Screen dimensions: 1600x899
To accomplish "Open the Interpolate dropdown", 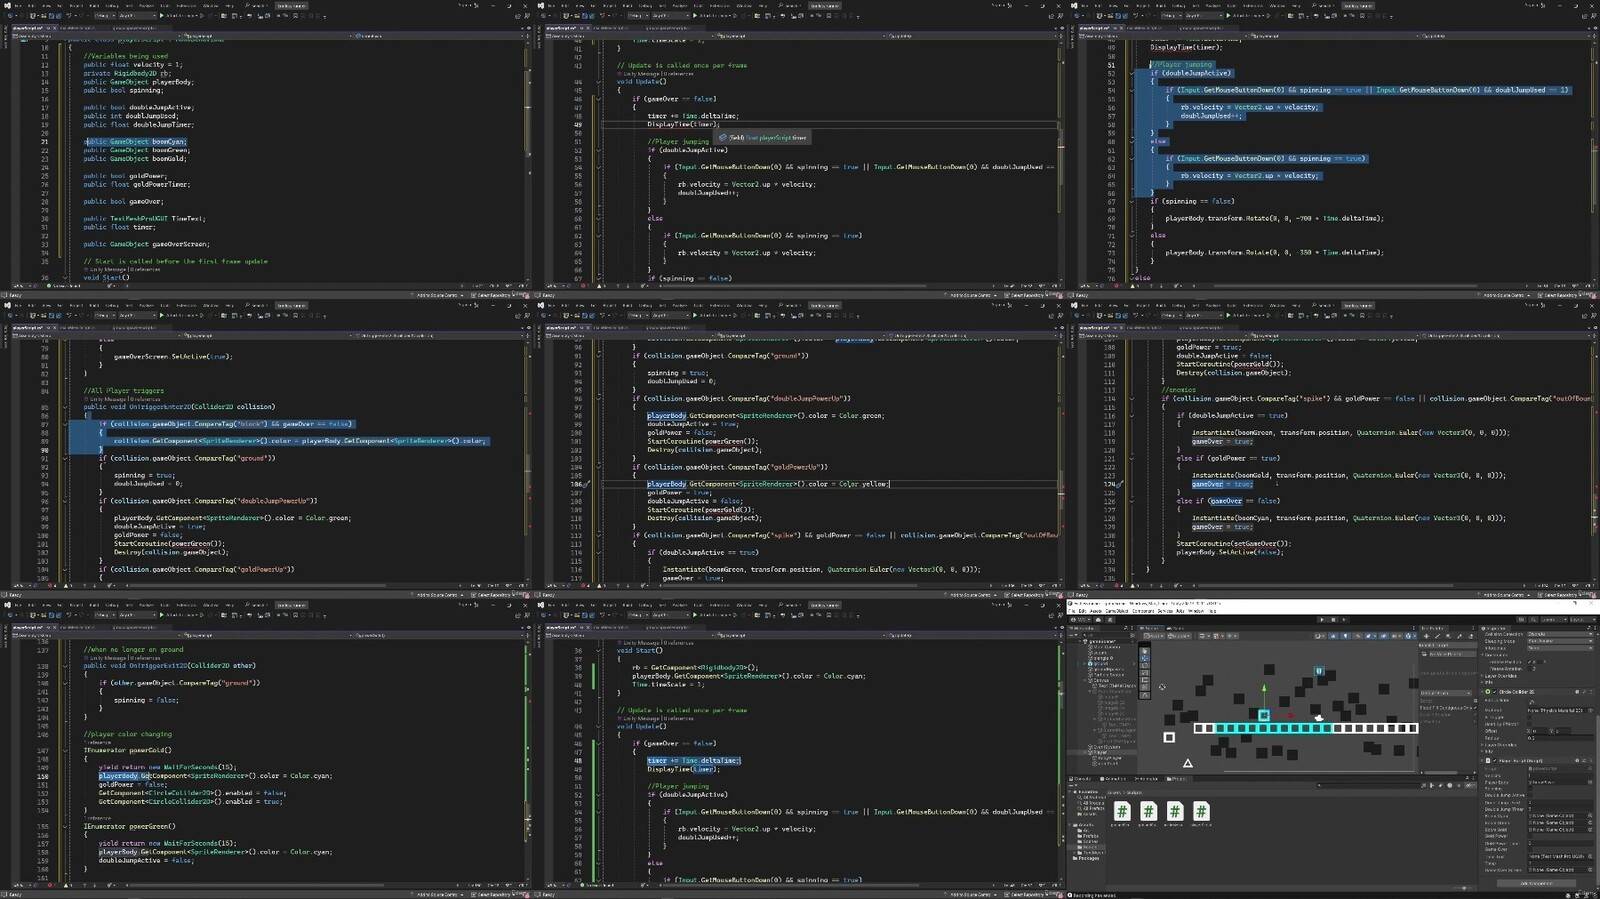I will pyautogui.click(x=1560, y=648).
